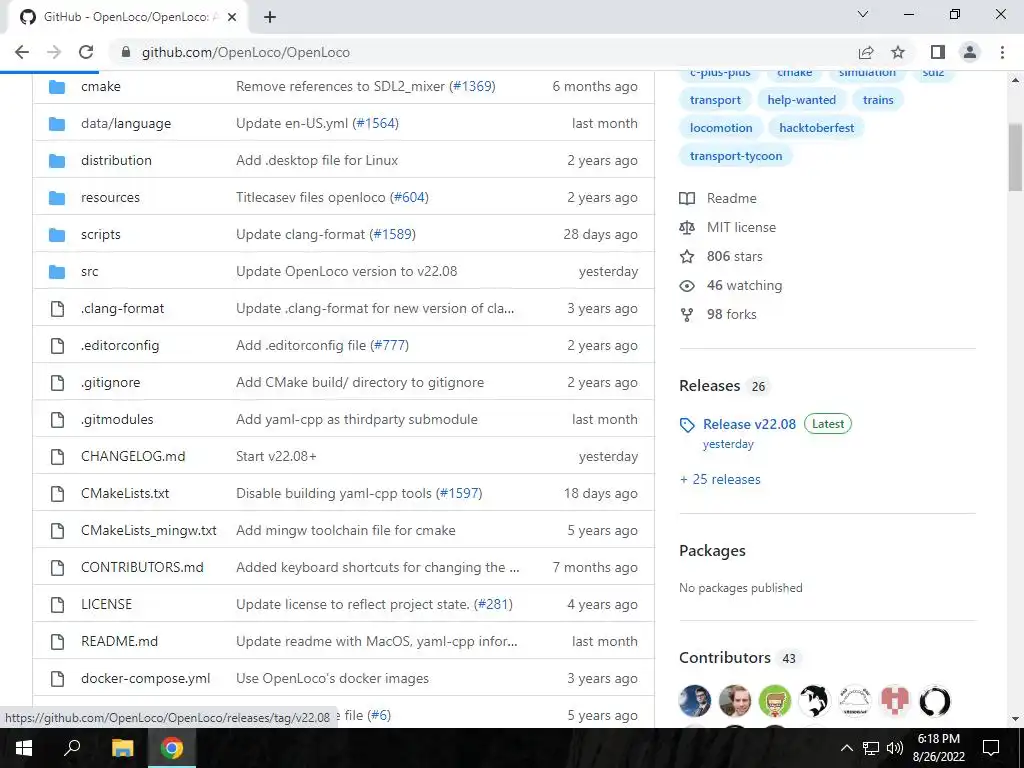Screen dimensions: 1024x768
Task: Click the trains topic tag
Action: click(878, 100)
